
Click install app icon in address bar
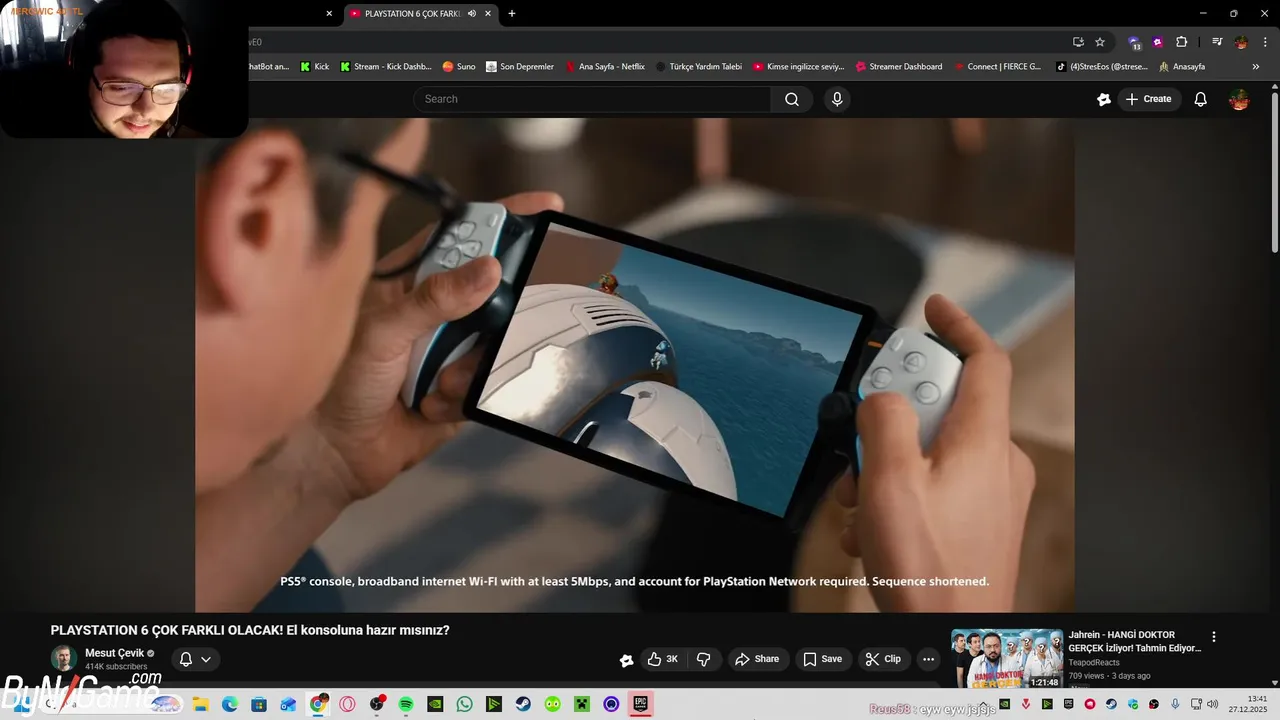click(1078, 42)
